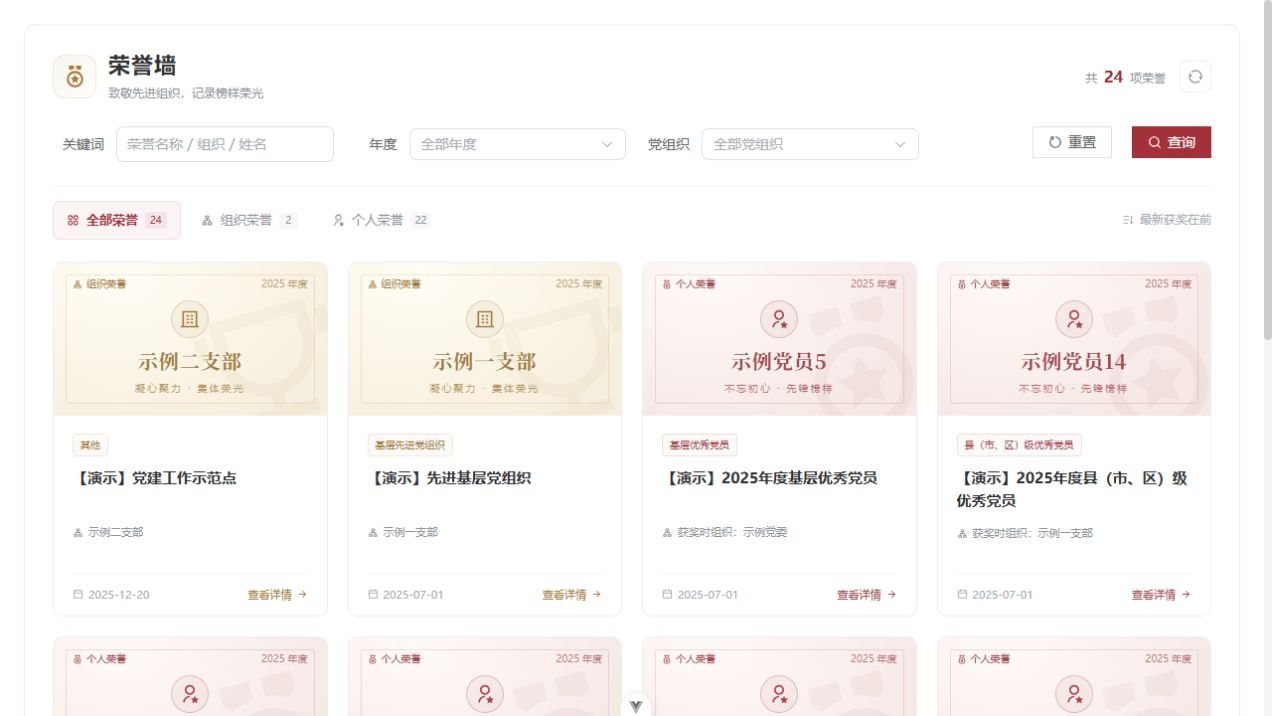Click the 个人荣誉 badge on 示例党员5 card
The height and width of the screenshot is (716, 1272).
(x=689, y=284)
